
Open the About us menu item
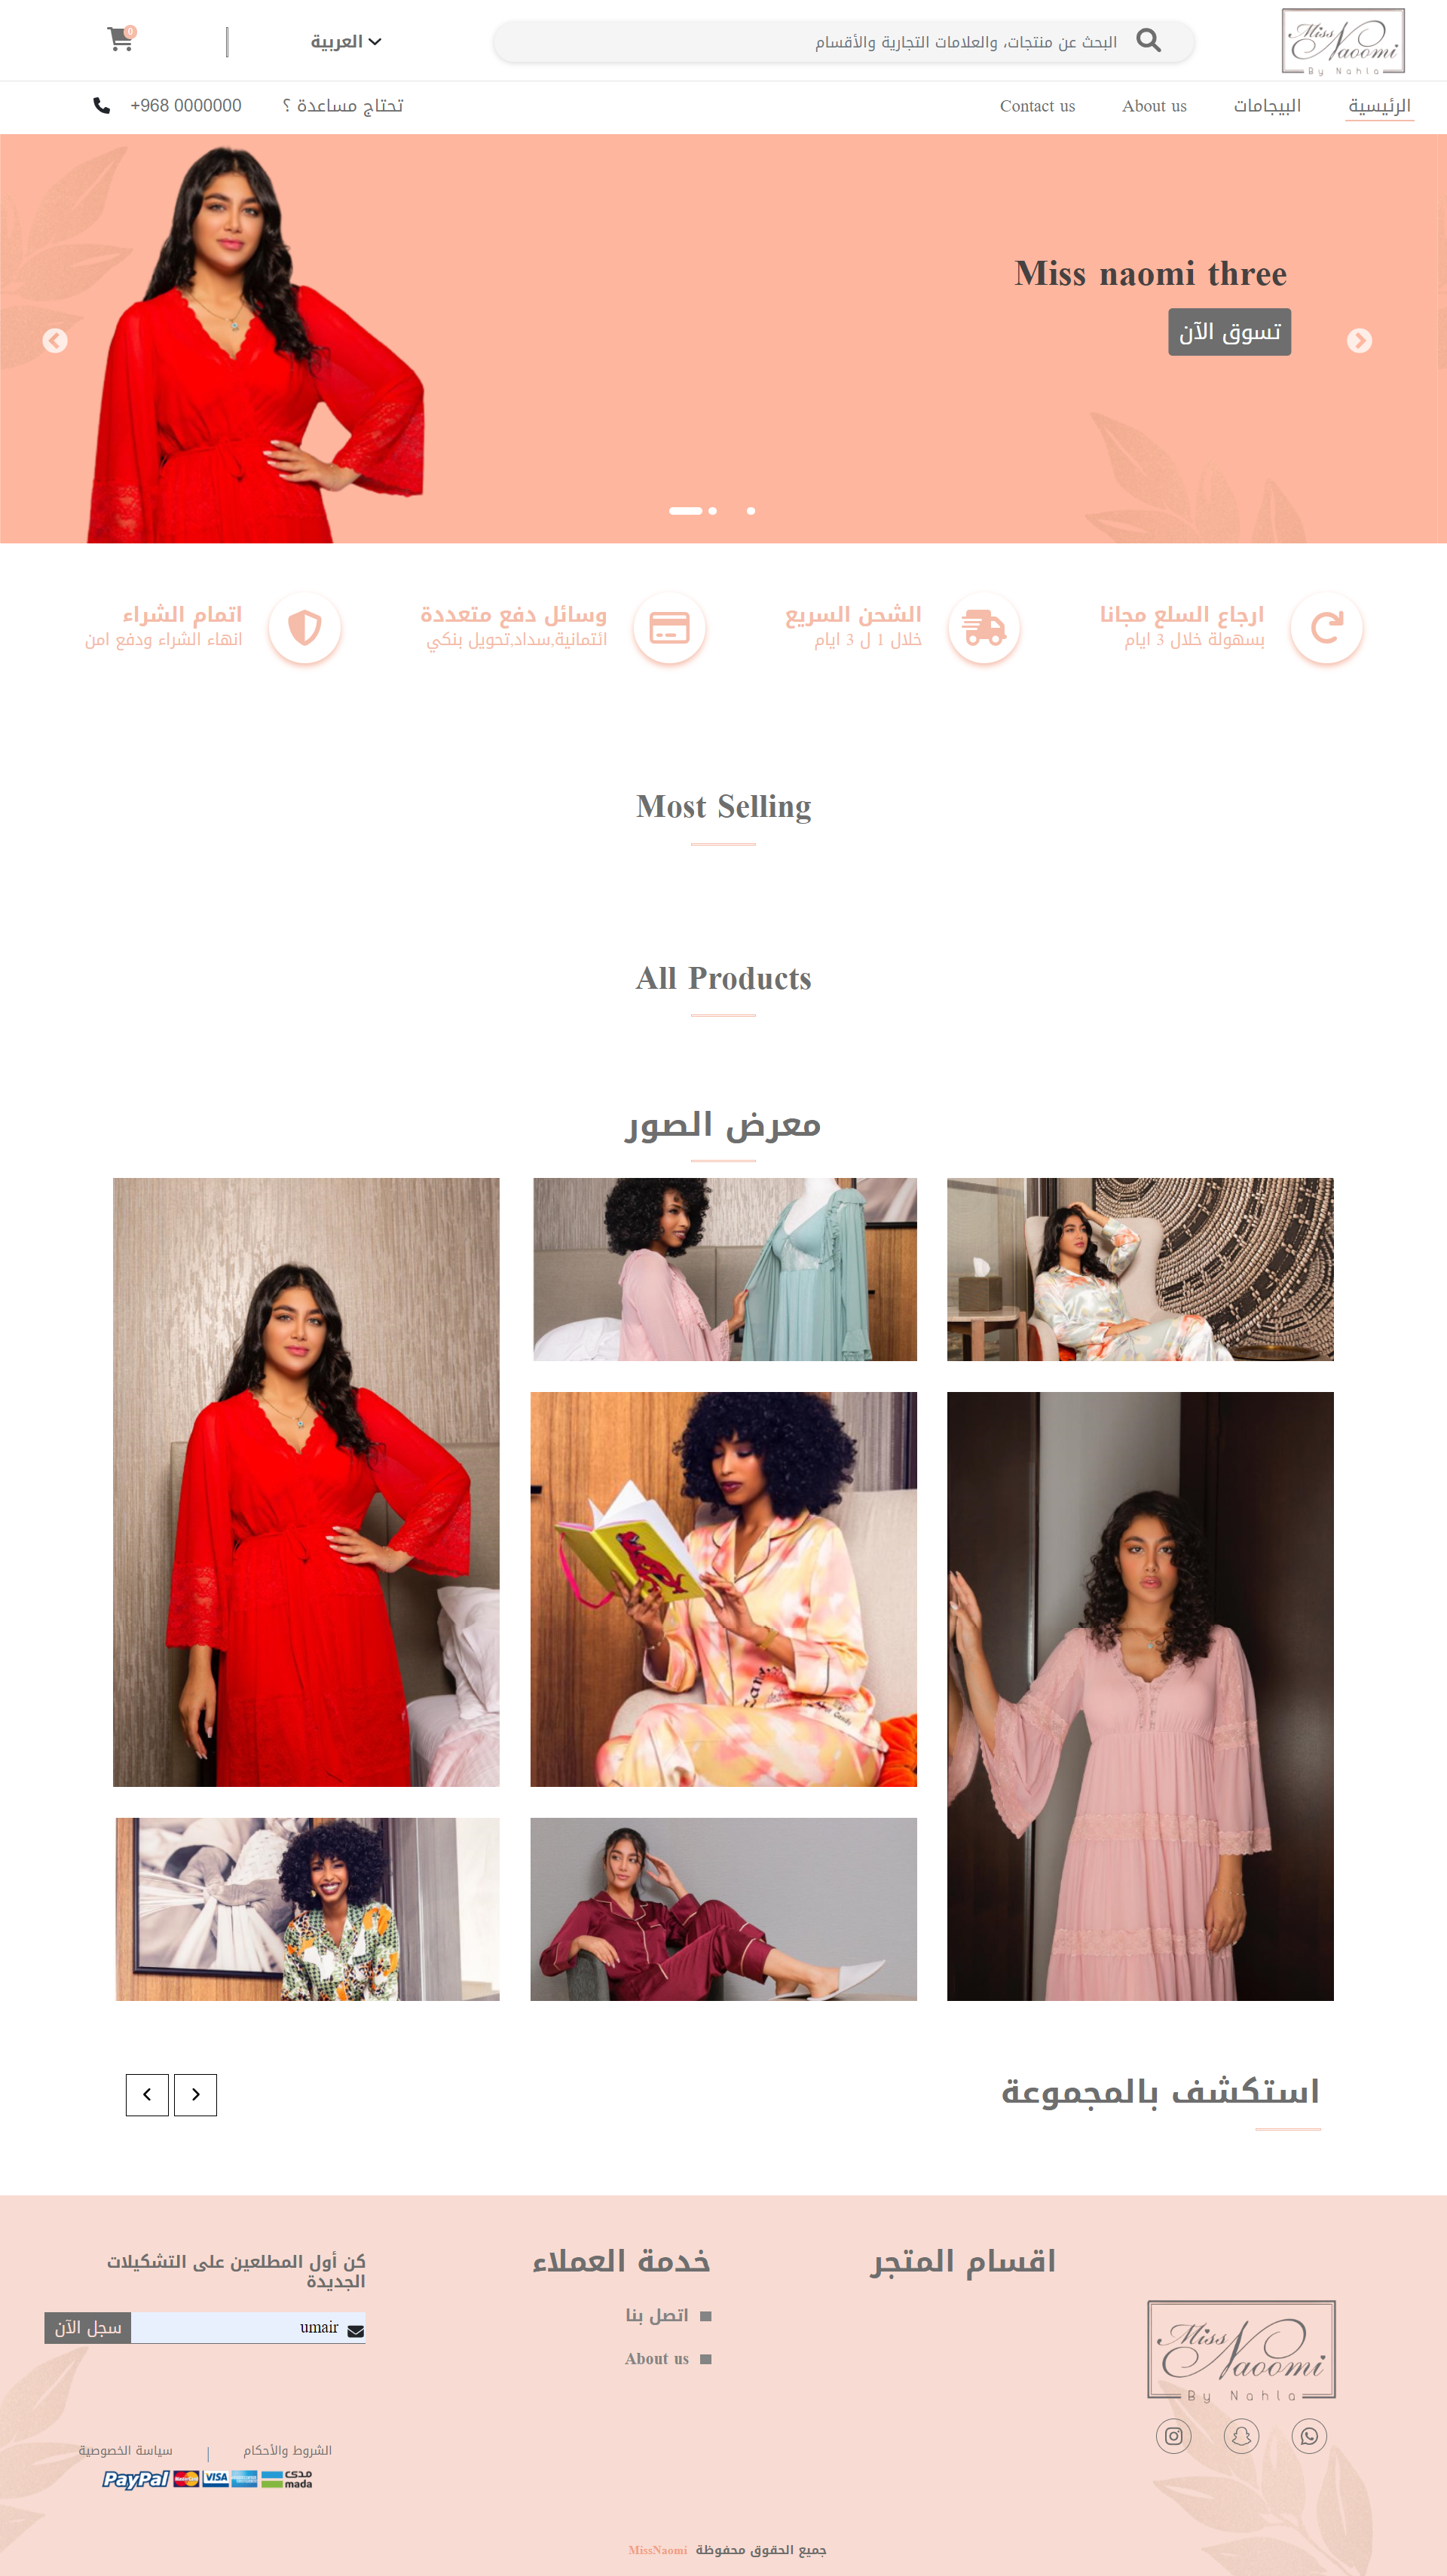point(1154,106)
